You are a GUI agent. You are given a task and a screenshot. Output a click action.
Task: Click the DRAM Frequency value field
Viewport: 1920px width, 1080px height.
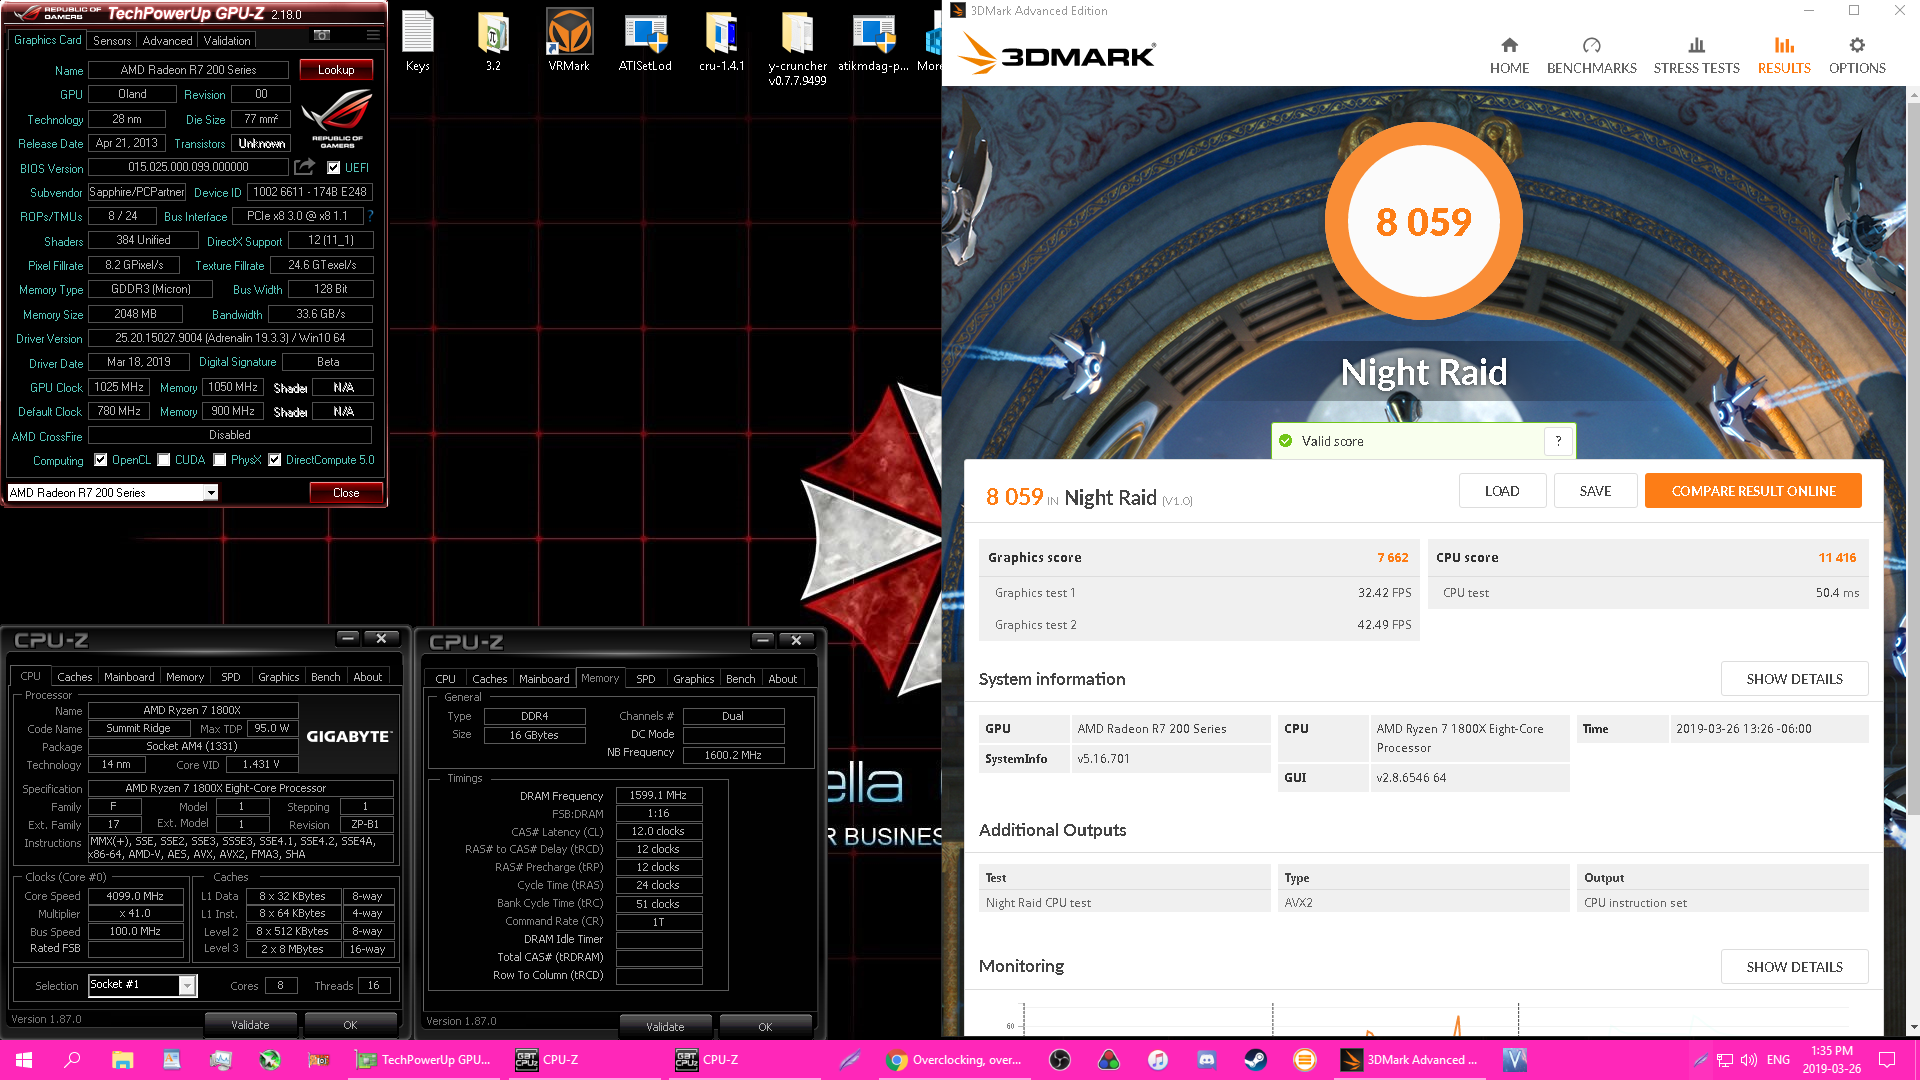pyautogui.click(x=658, y=796)
